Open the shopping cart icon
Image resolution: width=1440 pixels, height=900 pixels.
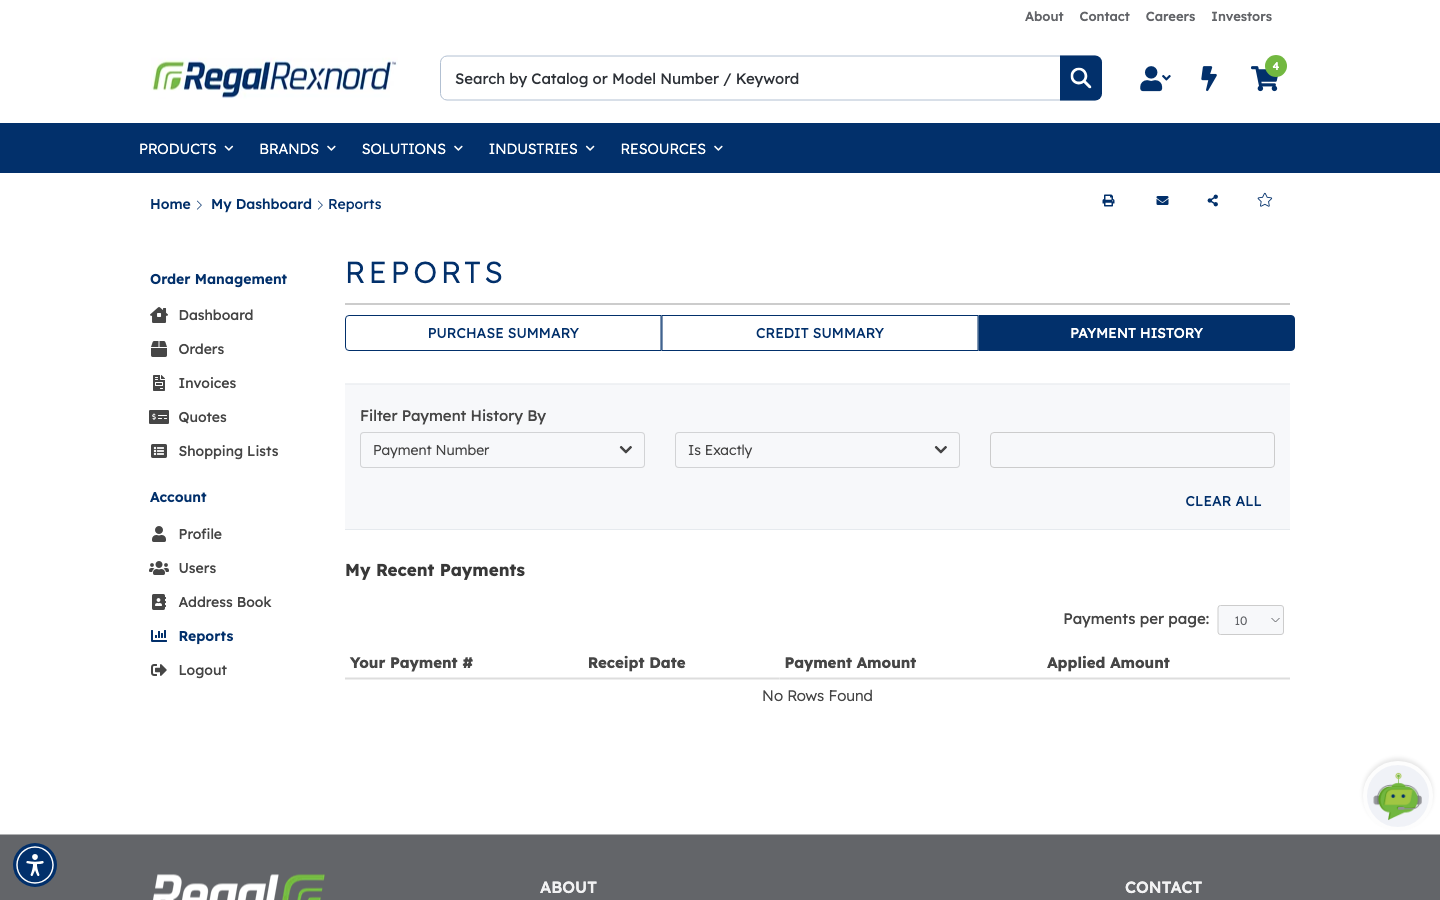[1266, 76]
